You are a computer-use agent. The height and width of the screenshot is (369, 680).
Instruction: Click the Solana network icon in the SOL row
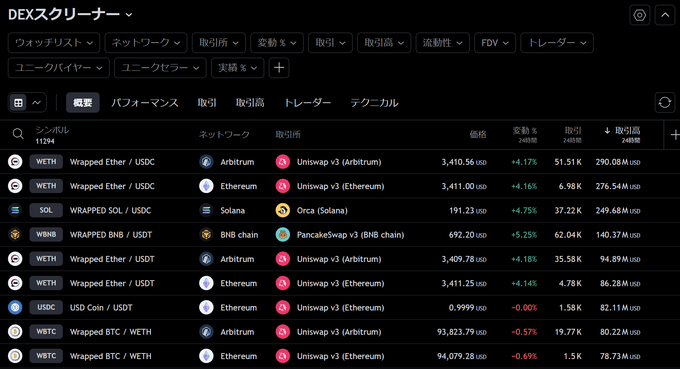(x=206, y=210)
